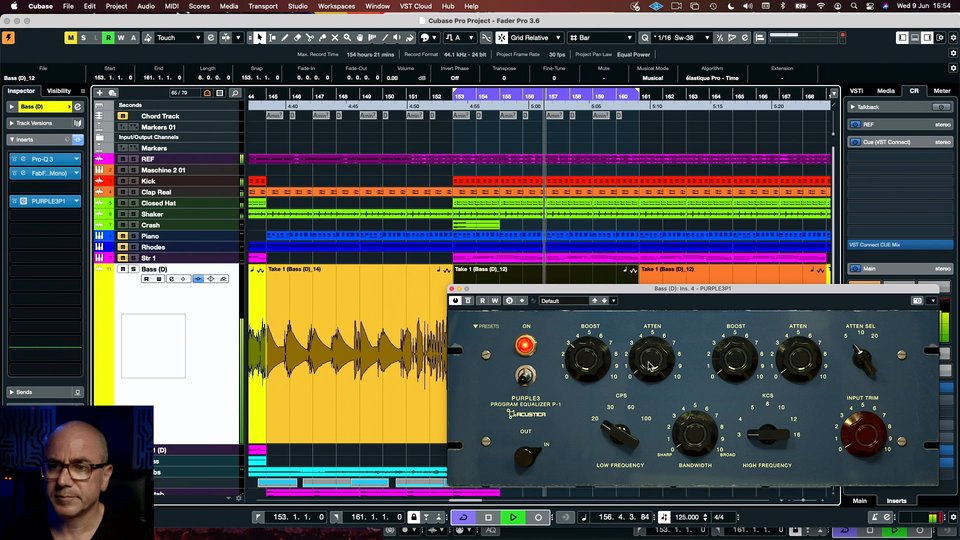The height and width of the screenshot is (540, 960).
Task: Click the low Boost knob on PURPLE3
Action: pyautogui.click(x=587, y=359)
